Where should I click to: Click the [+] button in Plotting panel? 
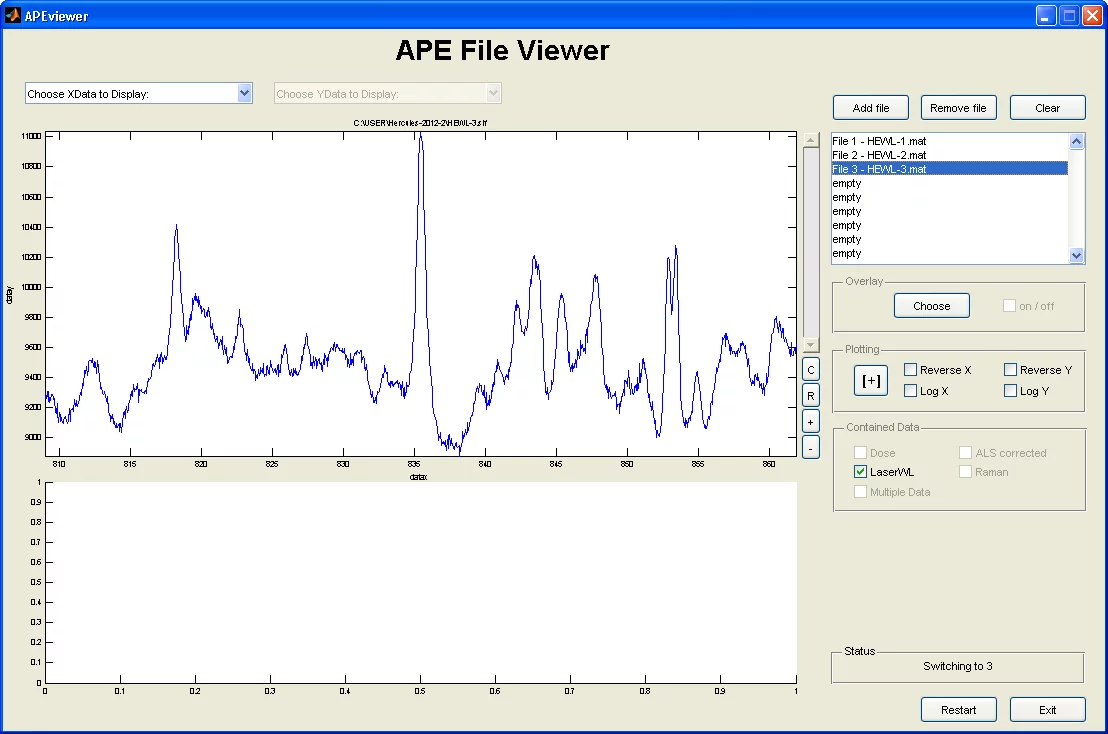point(871,380)
